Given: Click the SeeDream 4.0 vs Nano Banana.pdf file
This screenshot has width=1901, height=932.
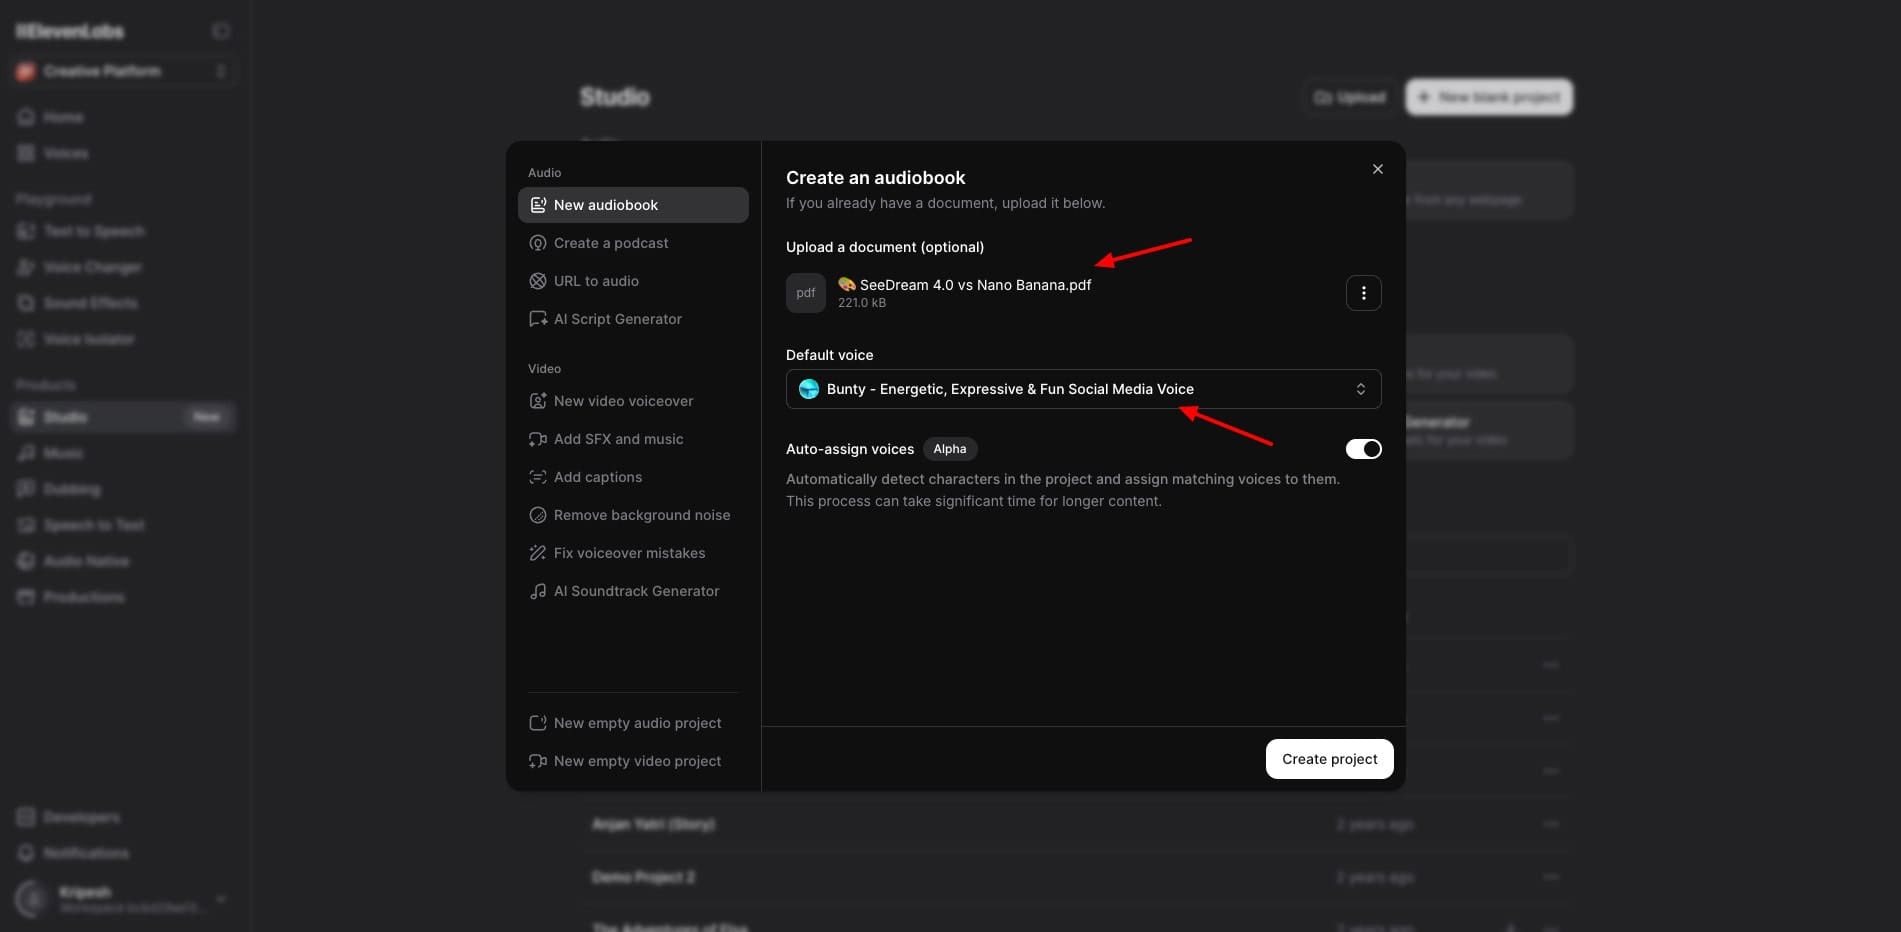Looking at the screenshot, I should (974, 285).
